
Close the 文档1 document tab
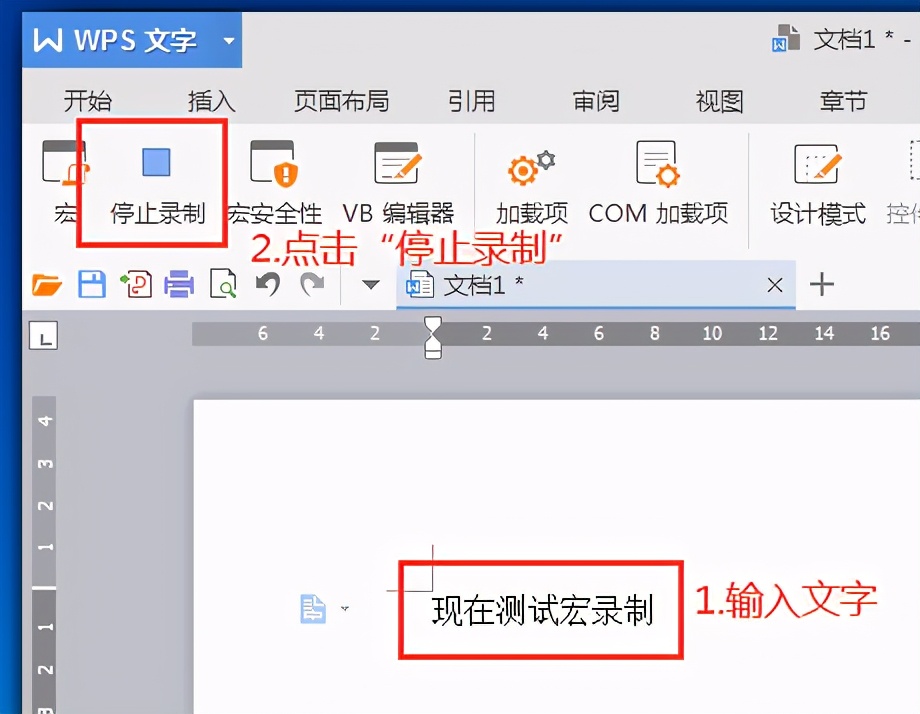pos(775,285)
